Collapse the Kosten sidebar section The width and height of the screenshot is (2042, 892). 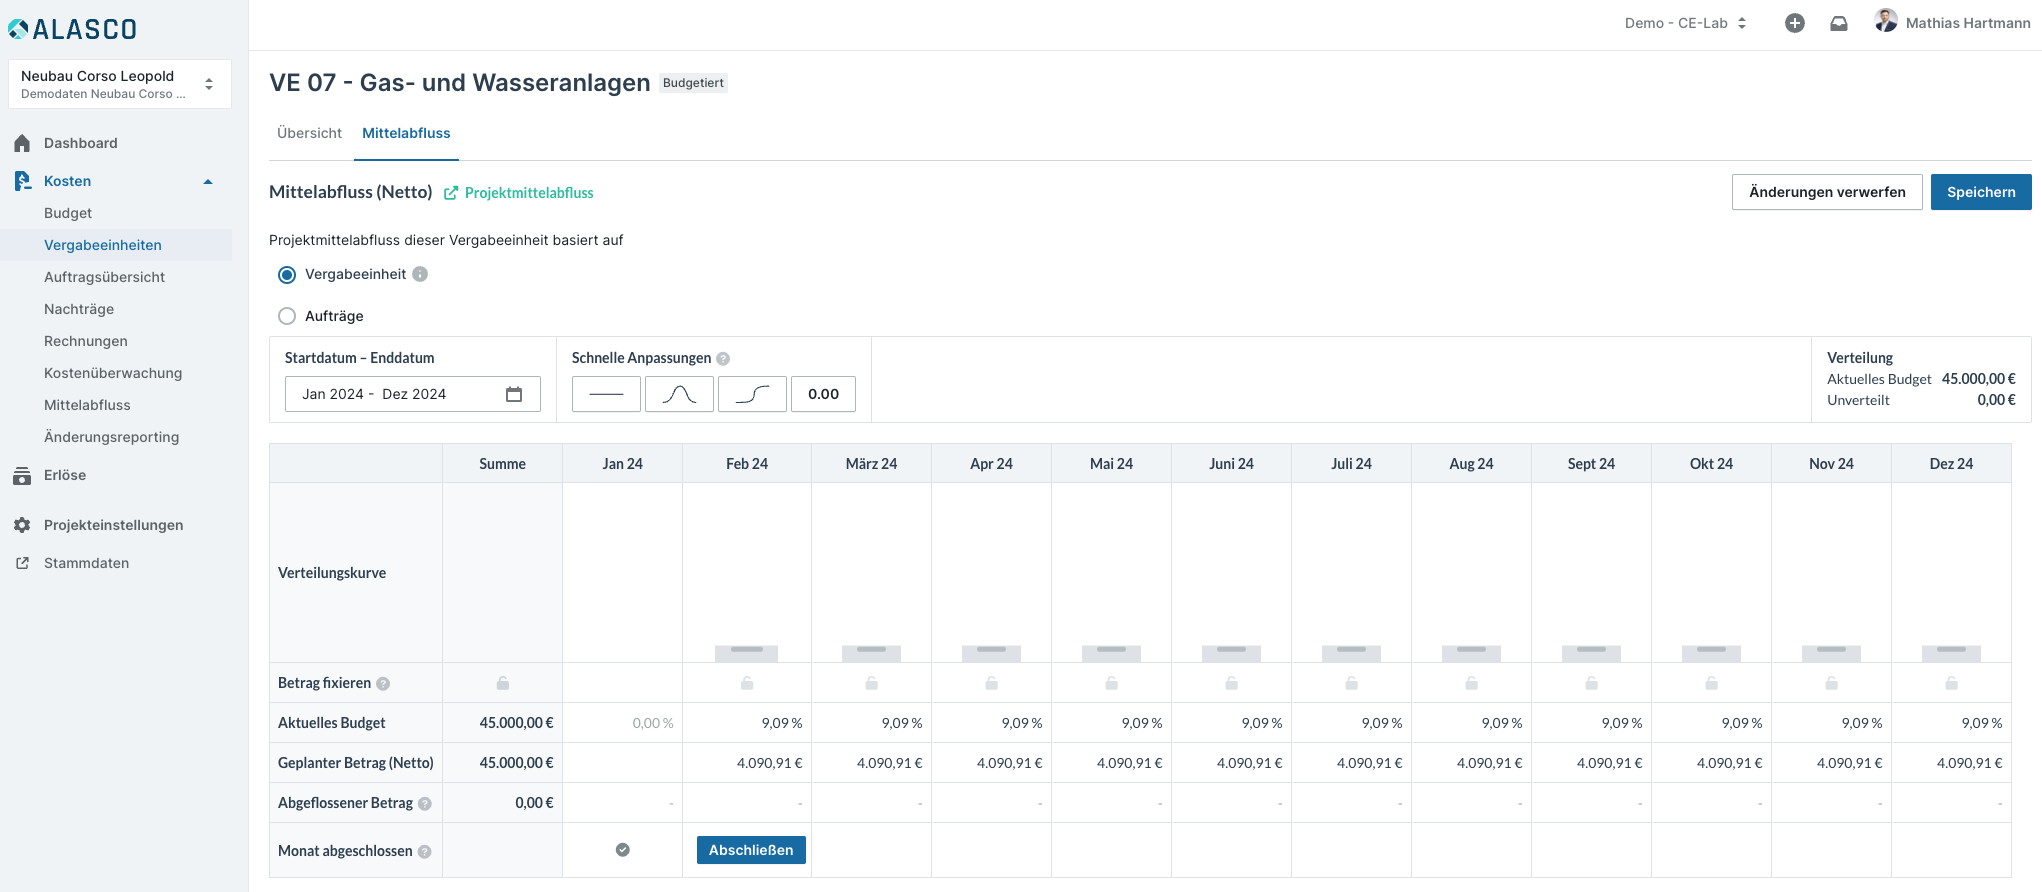tap(208, 181)
